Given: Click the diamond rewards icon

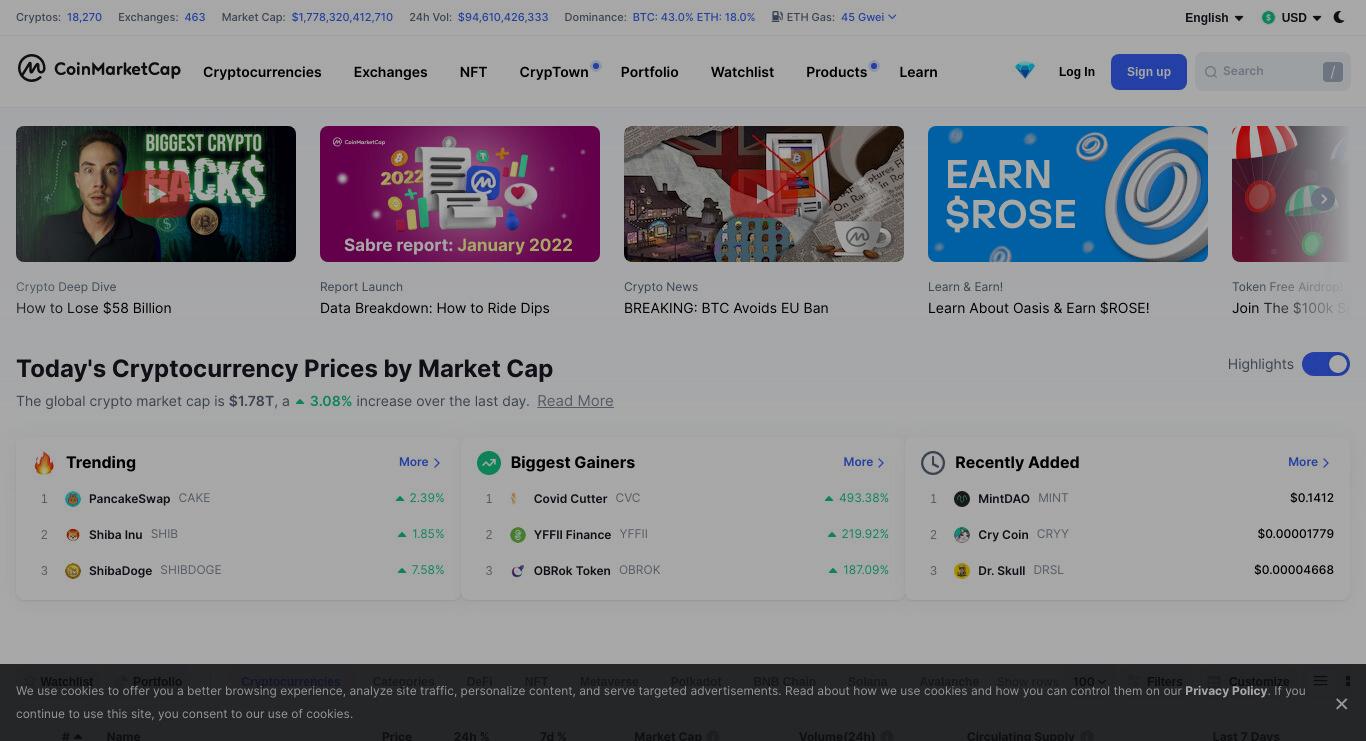Looking at the screenshot, I should click(1025, 71).
